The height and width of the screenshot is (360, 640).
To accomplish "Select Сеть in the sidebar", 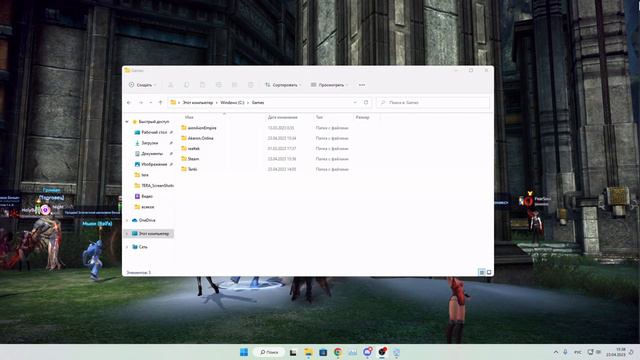I will pyautogui.click(x=143, y=247).
